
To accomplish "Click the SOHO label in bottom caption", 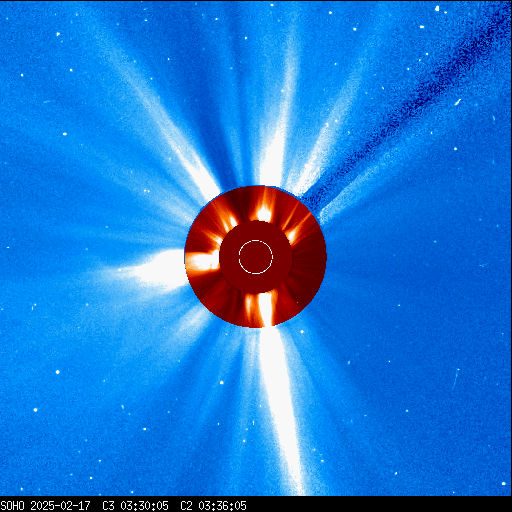I will pos(12,505).
